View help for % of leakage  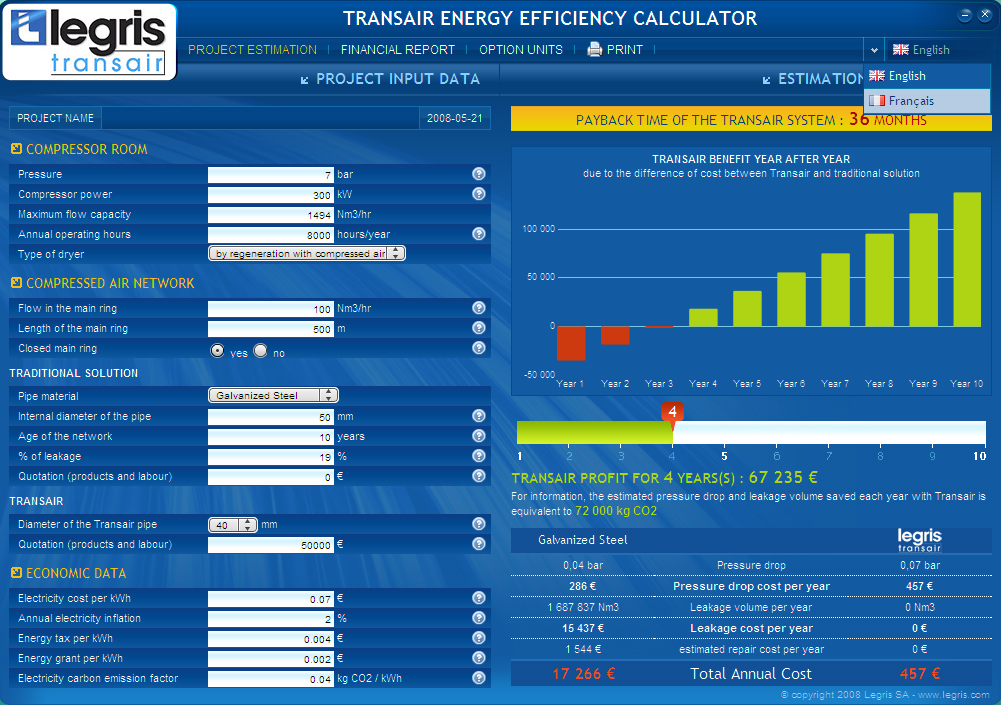click(x=479, y=456)
